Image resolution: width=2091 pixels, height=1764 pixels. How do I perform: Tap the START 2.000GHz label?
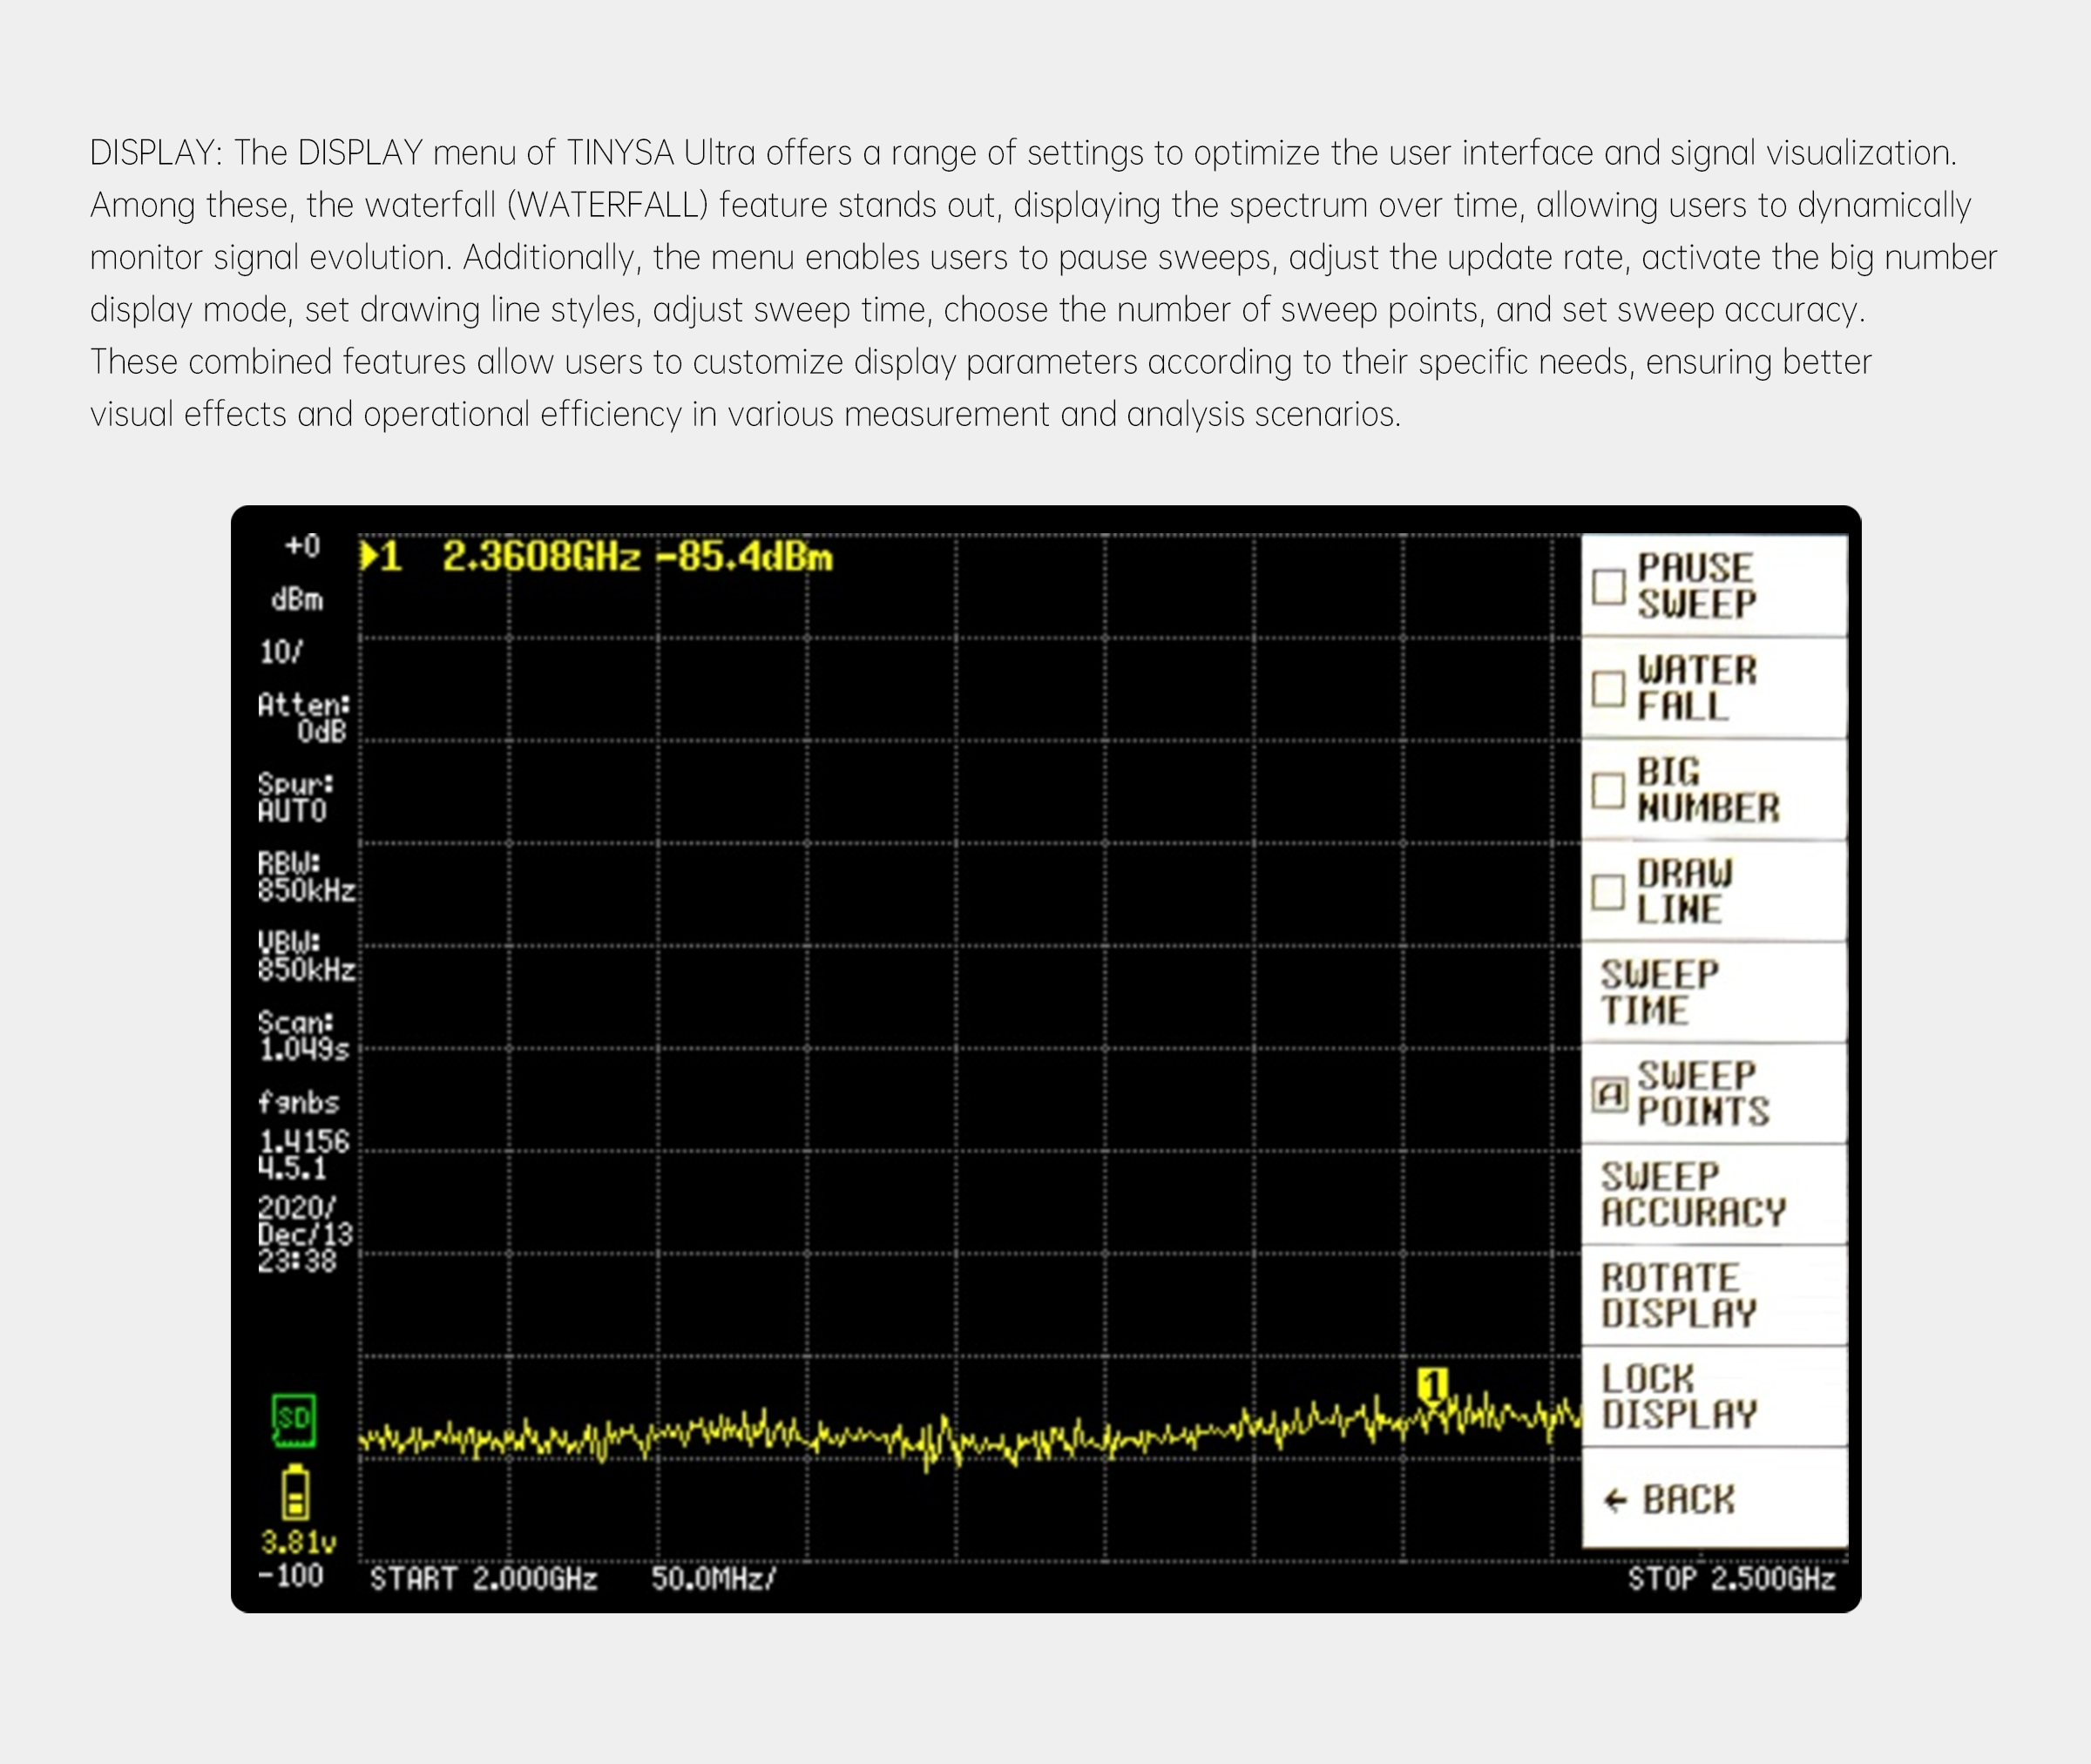(x=483, y=1579)
